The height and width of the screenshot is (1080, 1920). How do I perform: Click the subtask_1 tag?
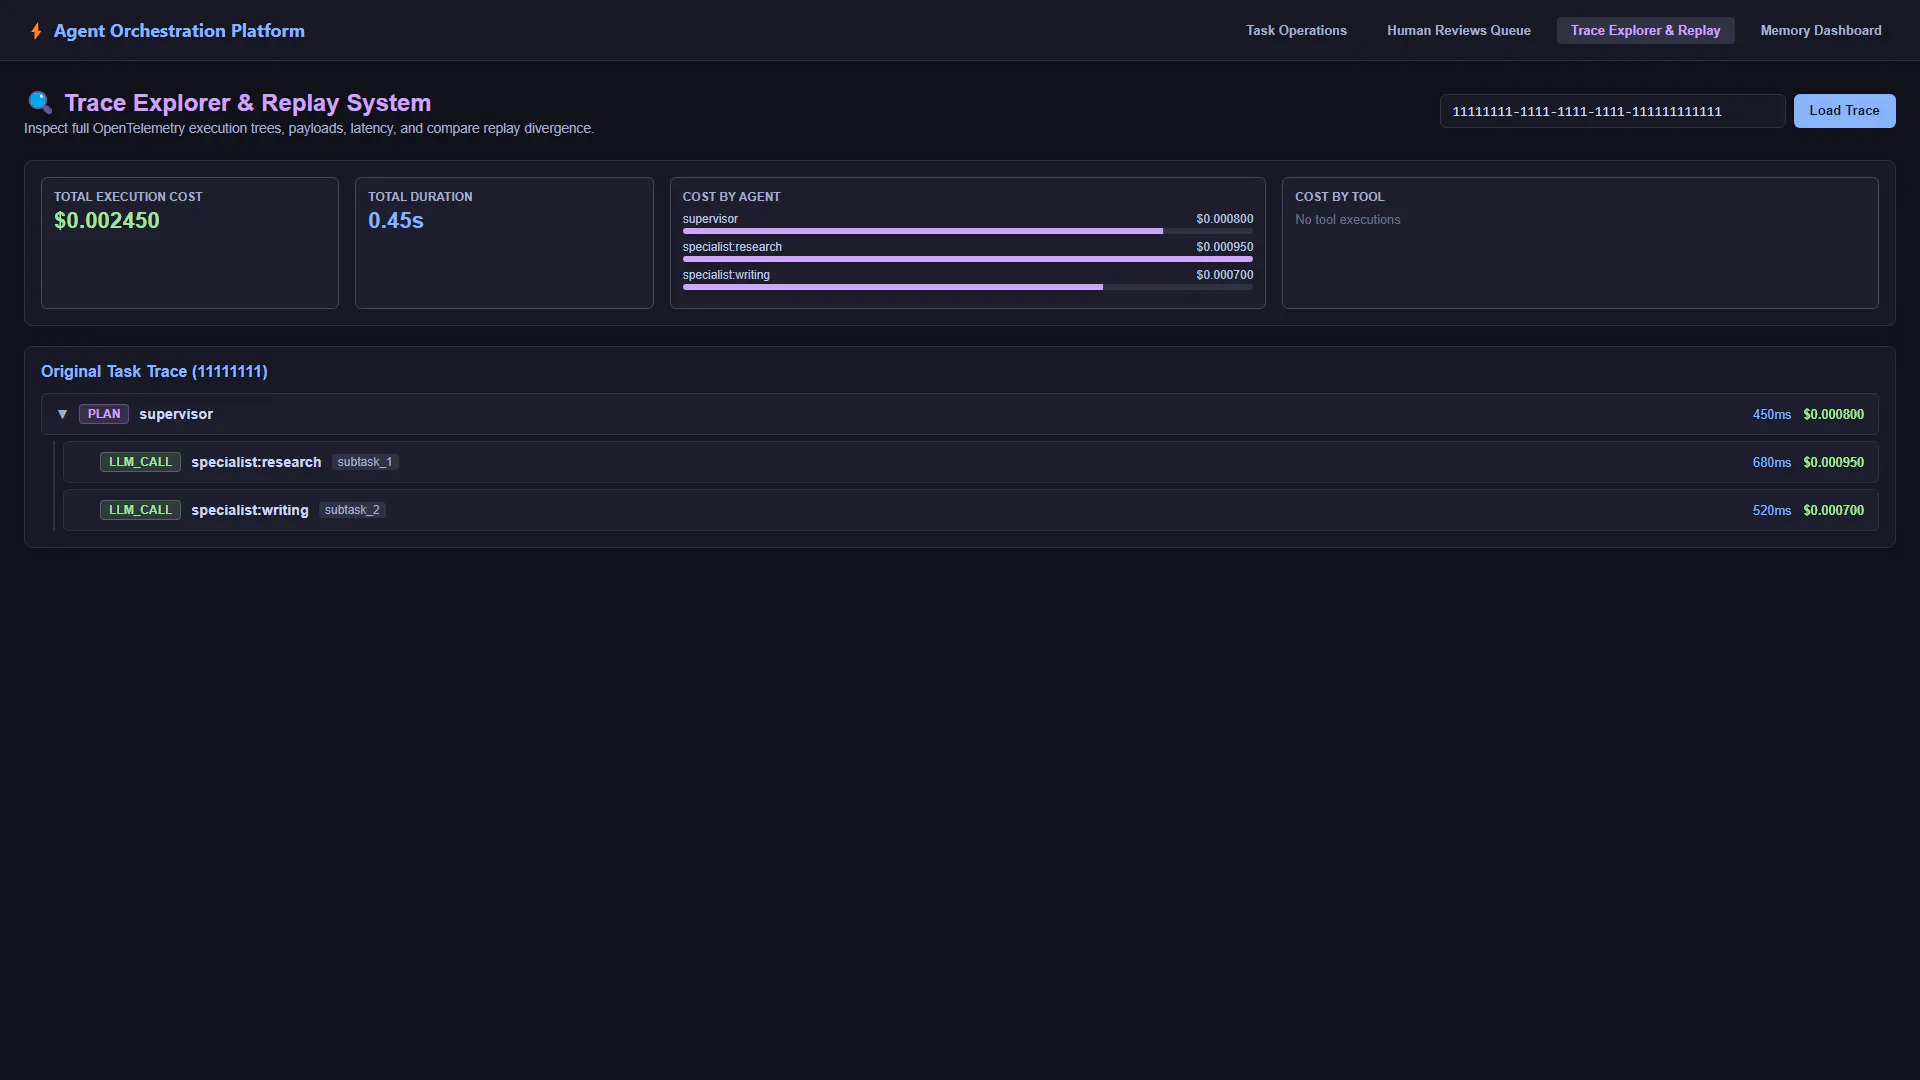point(365,462)
